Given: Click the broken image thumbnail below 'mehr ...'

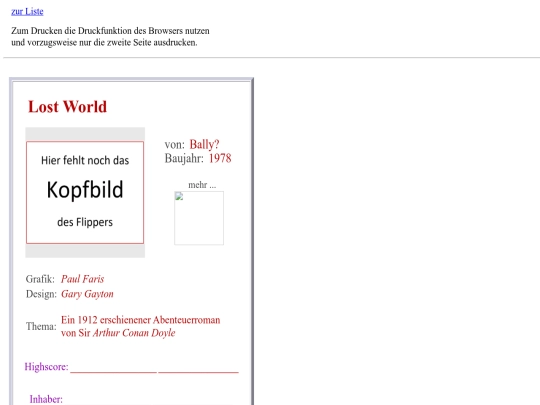Looking at the screenshot, I should click(199, 218).
